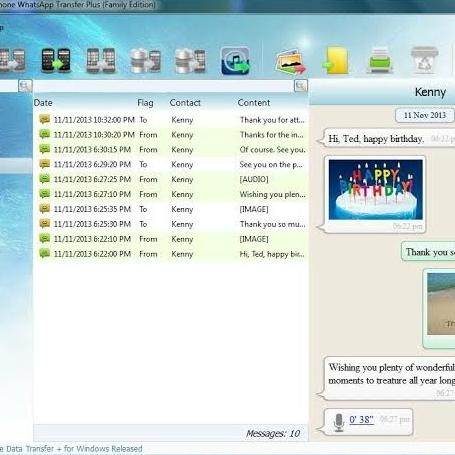Click the green message icon for 10:30:20 PM row
Image resolution: width=455 pixels, height=455 pixels.
44,134
